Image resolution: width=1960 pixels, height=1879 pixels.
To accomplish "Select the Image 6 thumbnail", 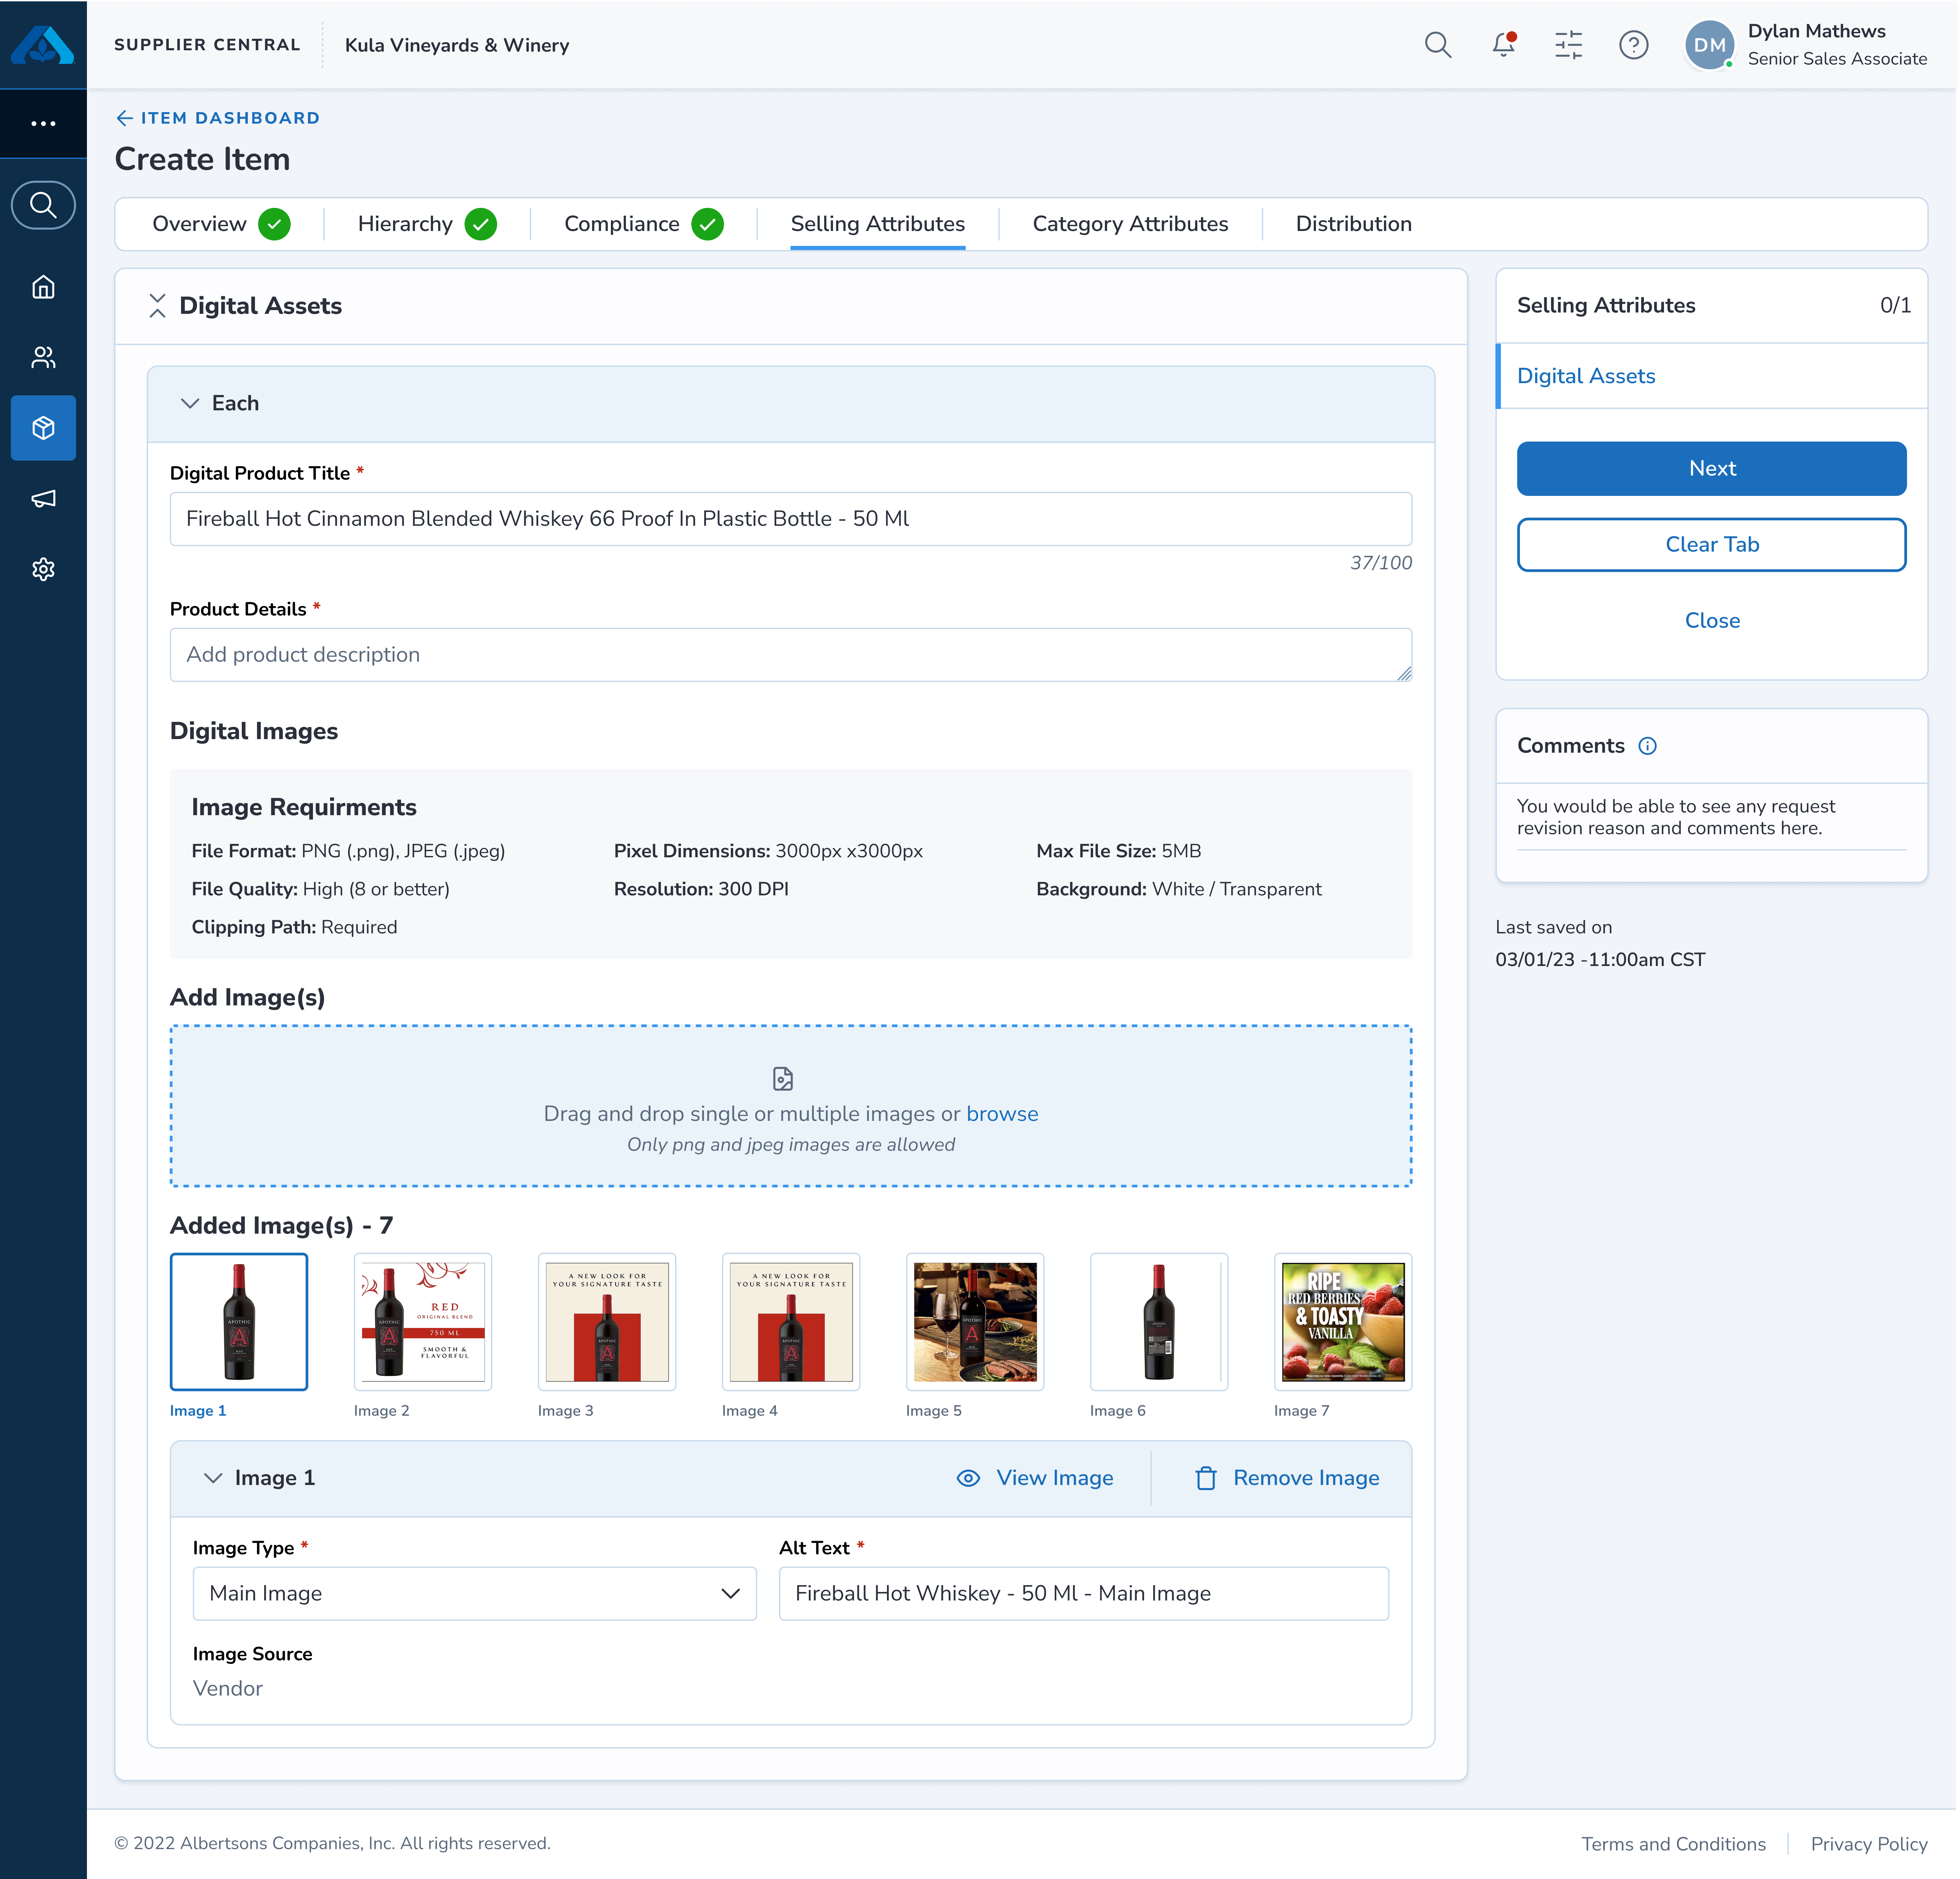I will coord(1159,1322).
